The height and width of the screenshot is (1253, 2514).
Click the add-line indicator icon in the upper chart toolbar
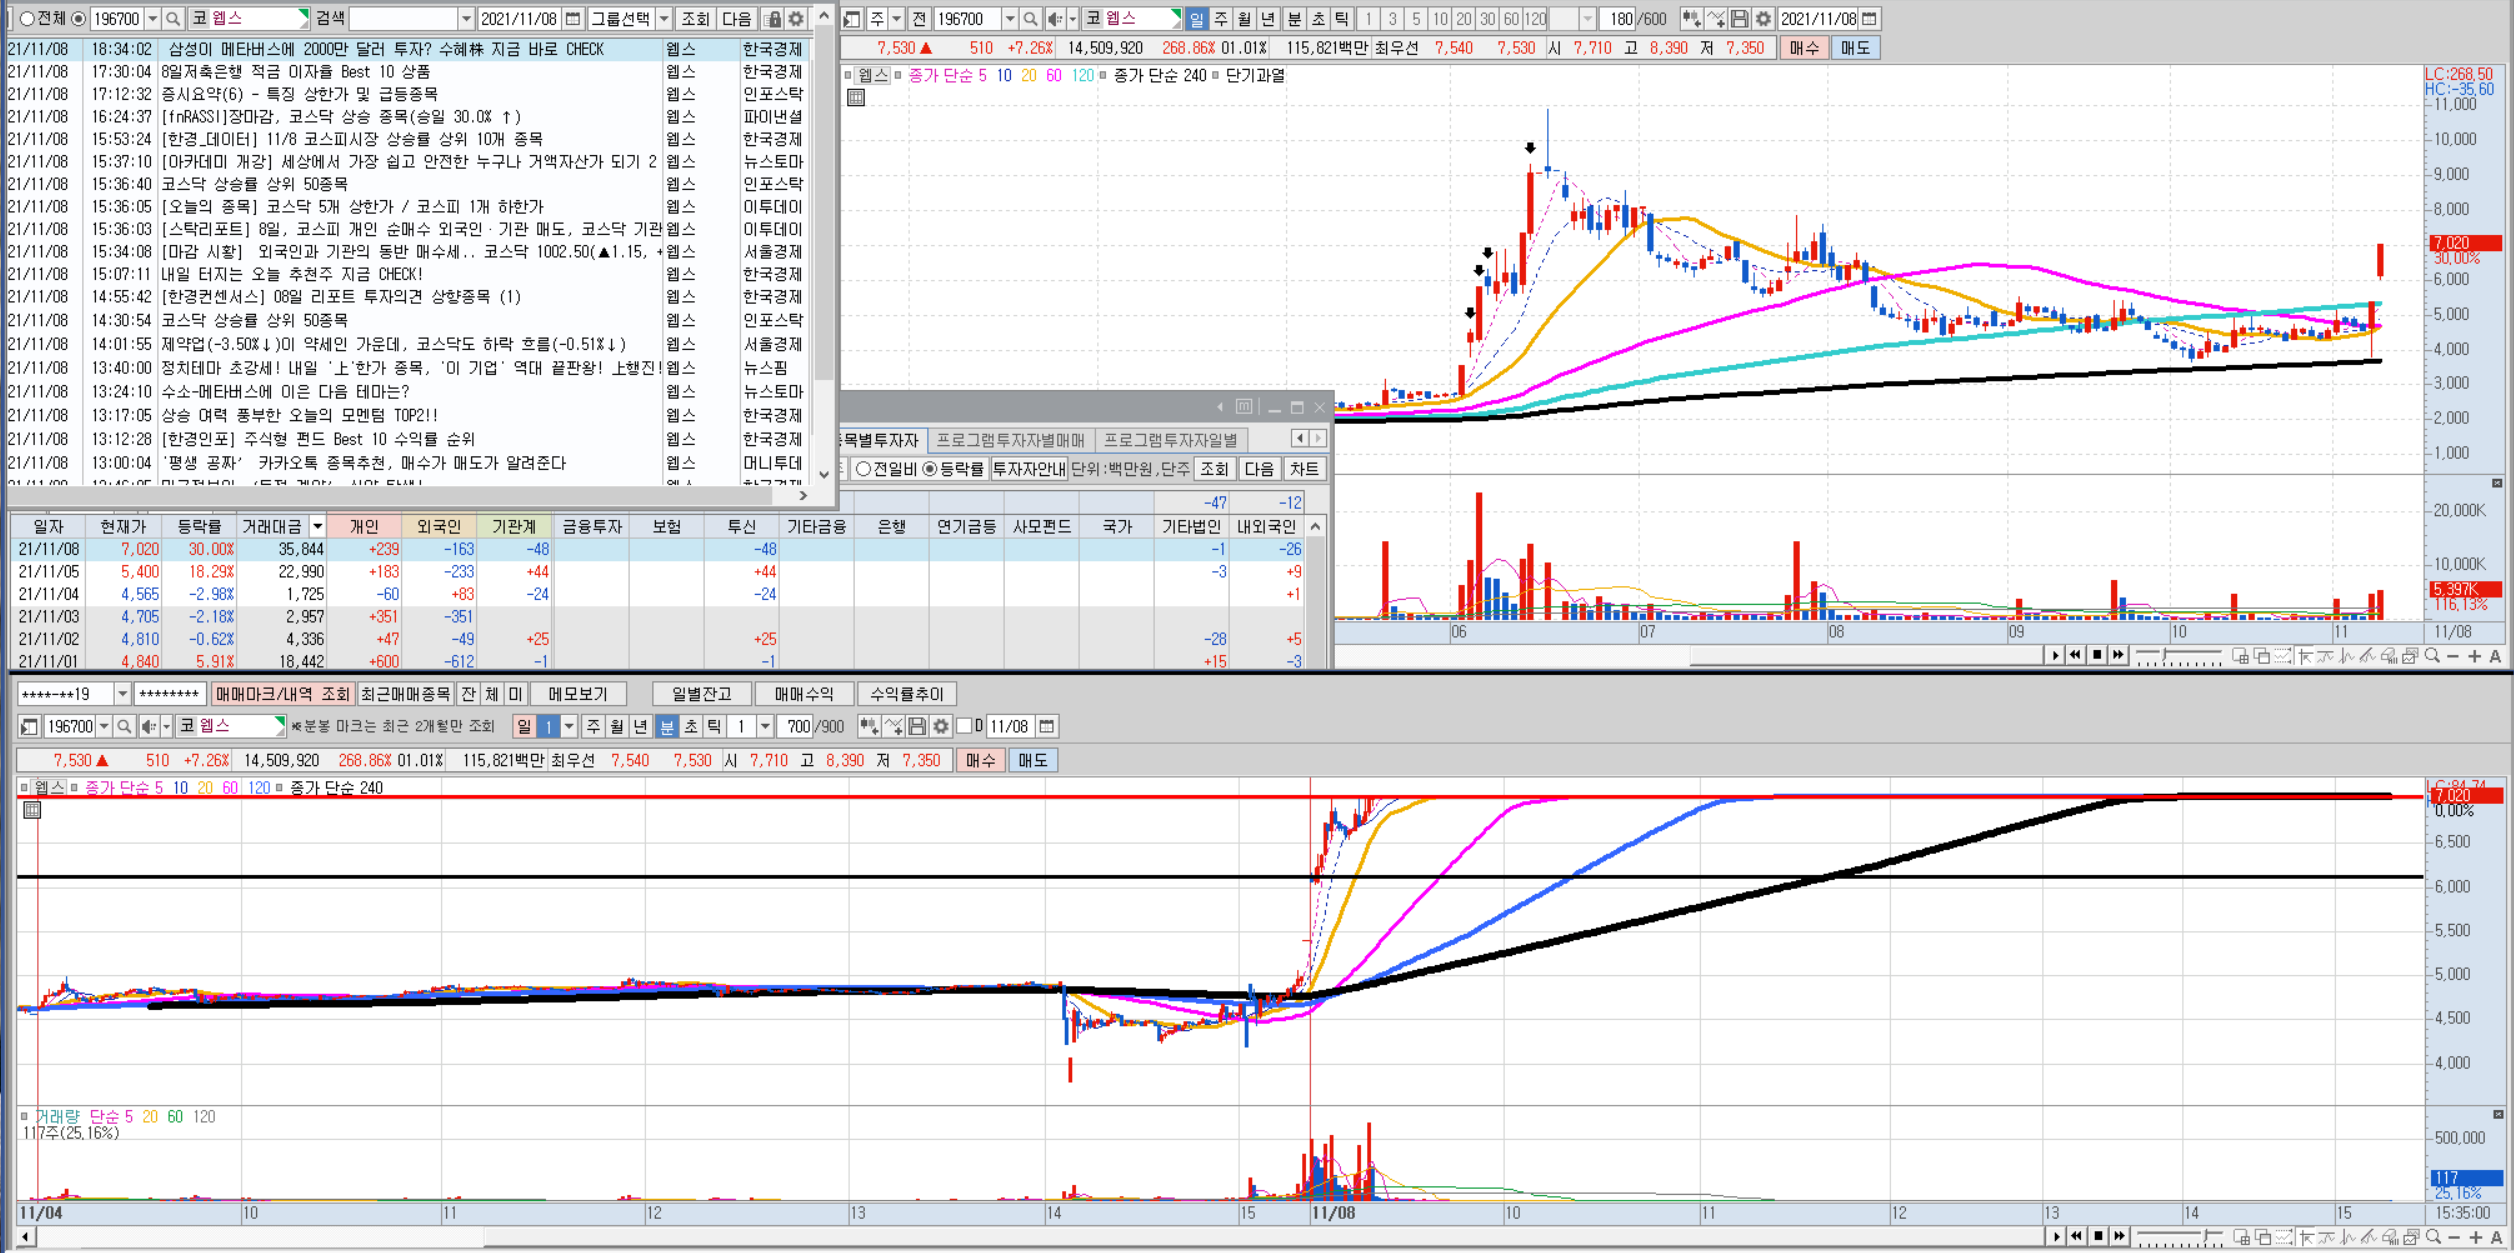tap(1715, 19)
